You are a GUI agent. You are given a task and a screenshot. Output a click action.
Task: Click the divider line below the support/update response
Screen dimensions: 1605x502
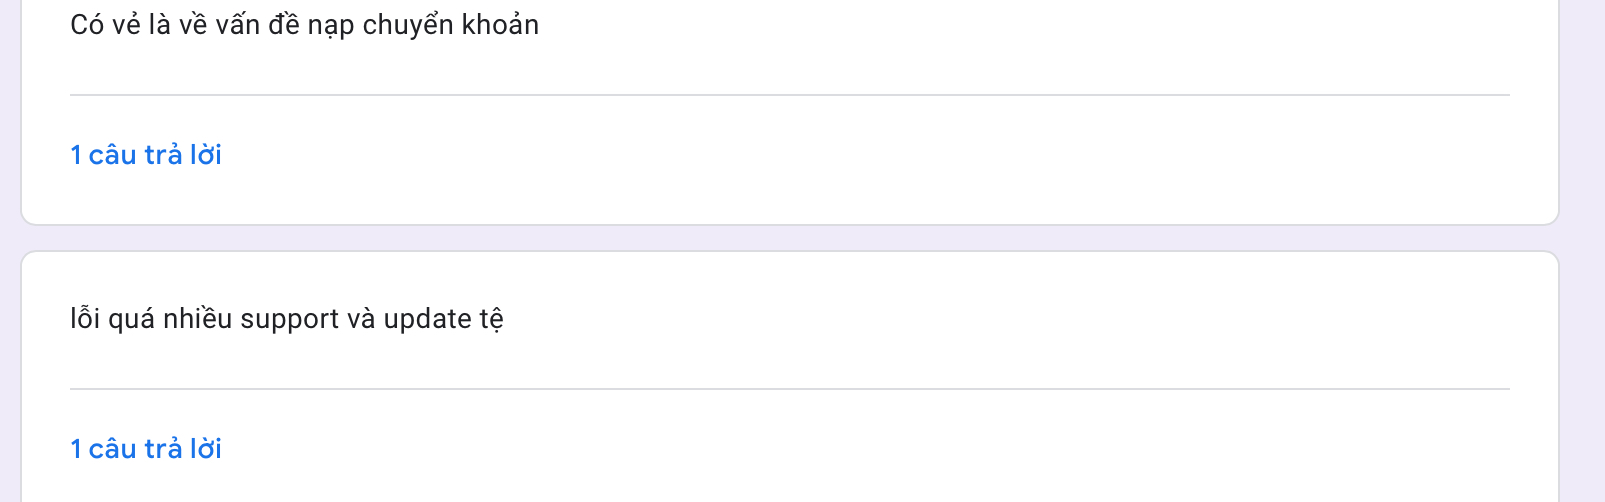pos(790,389)
